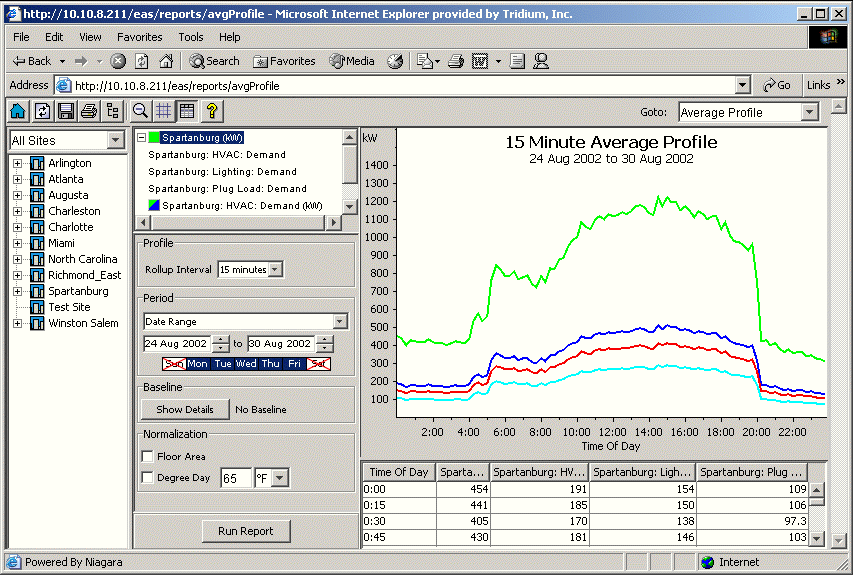The width and height of the screenshot is (853, 575).
Task: Toggle the data table icon
Action: pos(187,111)
